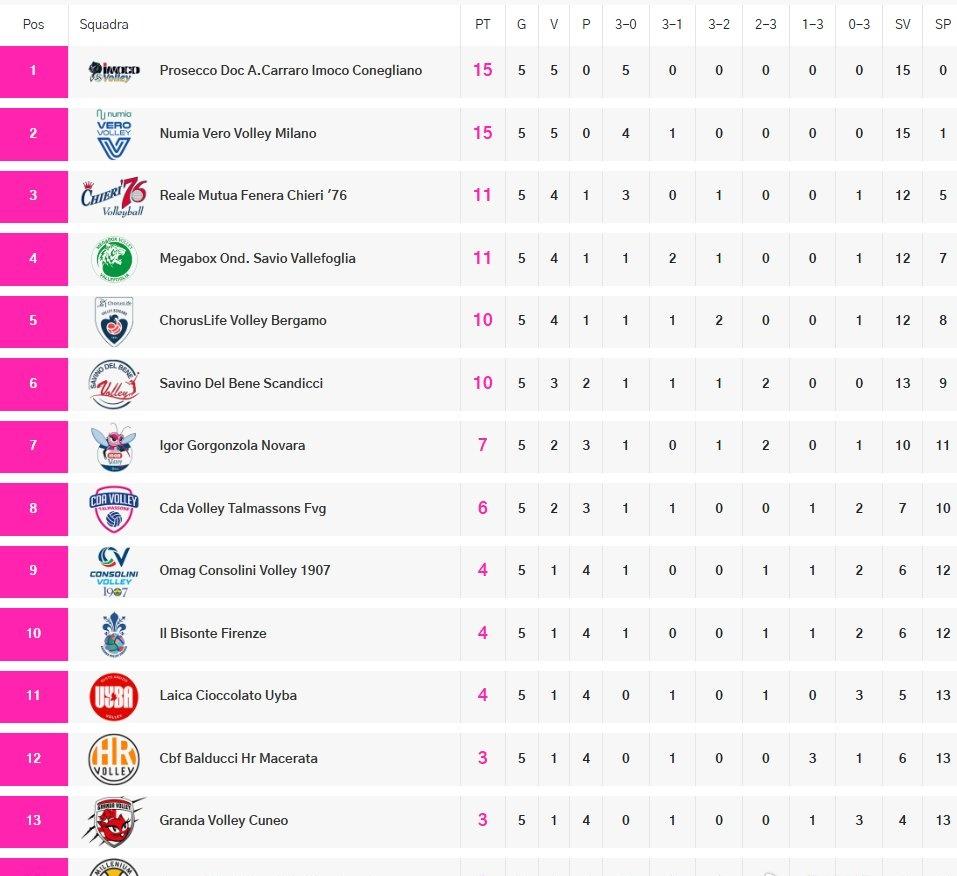The height and width of the screenshot is (876, 957).
Task: Click the Savino Del Bene Scandicci logo
Action: tap(114, 384)
